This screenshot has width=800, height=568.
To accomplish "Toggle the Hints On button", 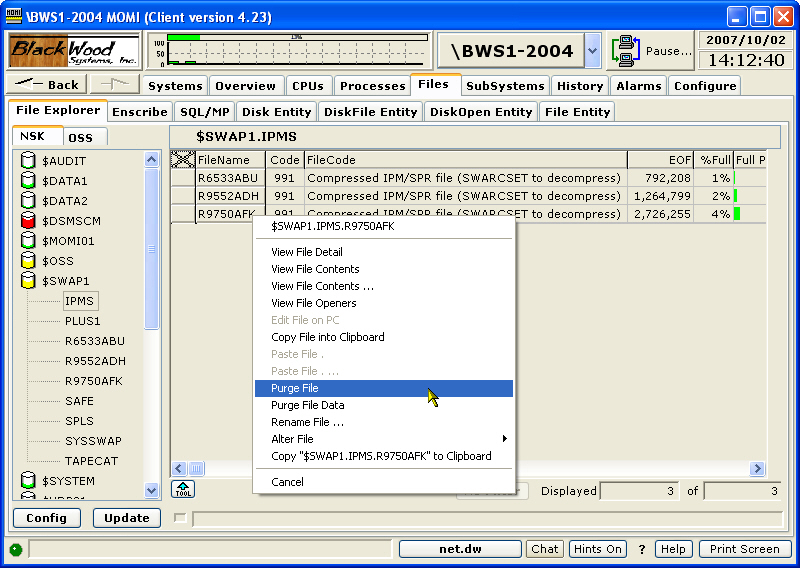I will coord(597,549).
